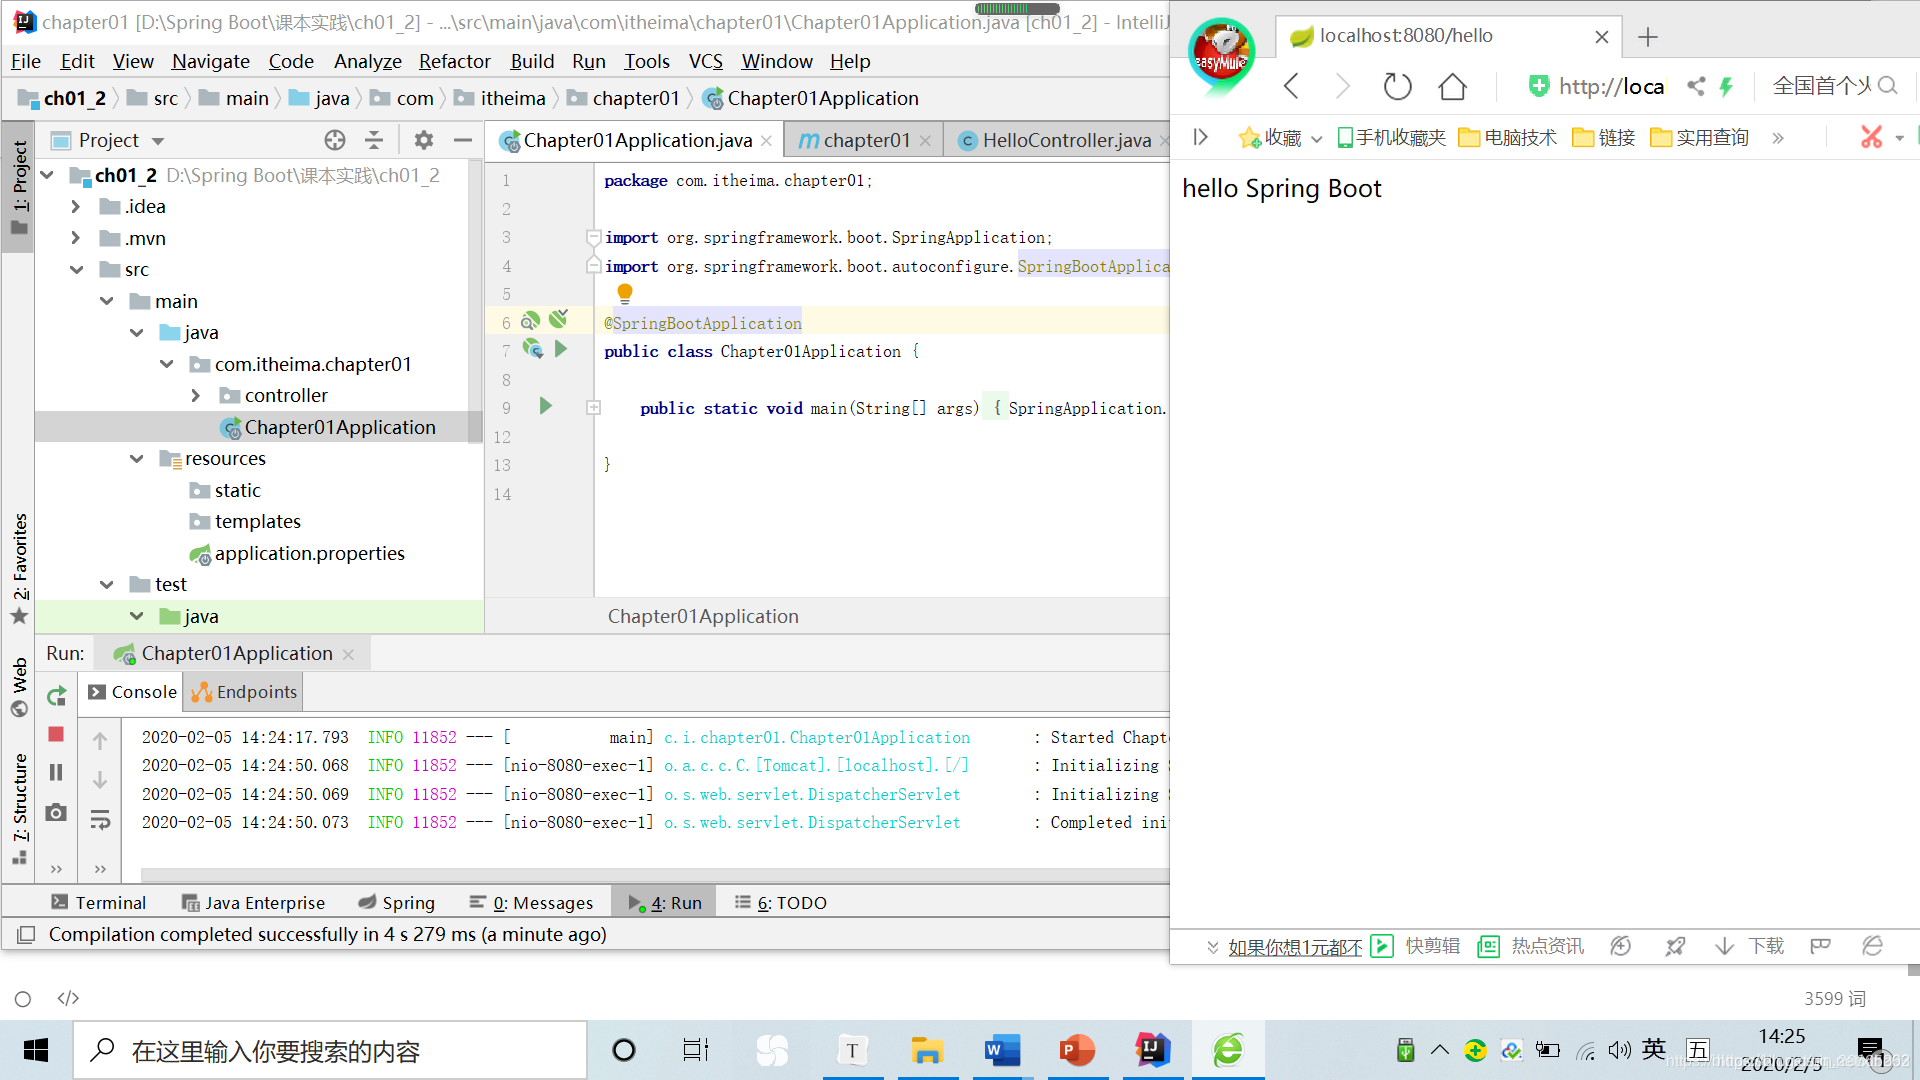Click the browser search magnifier icon
The width and height of the screenshot is (1920, 1080).
[x=1887, y=86]
